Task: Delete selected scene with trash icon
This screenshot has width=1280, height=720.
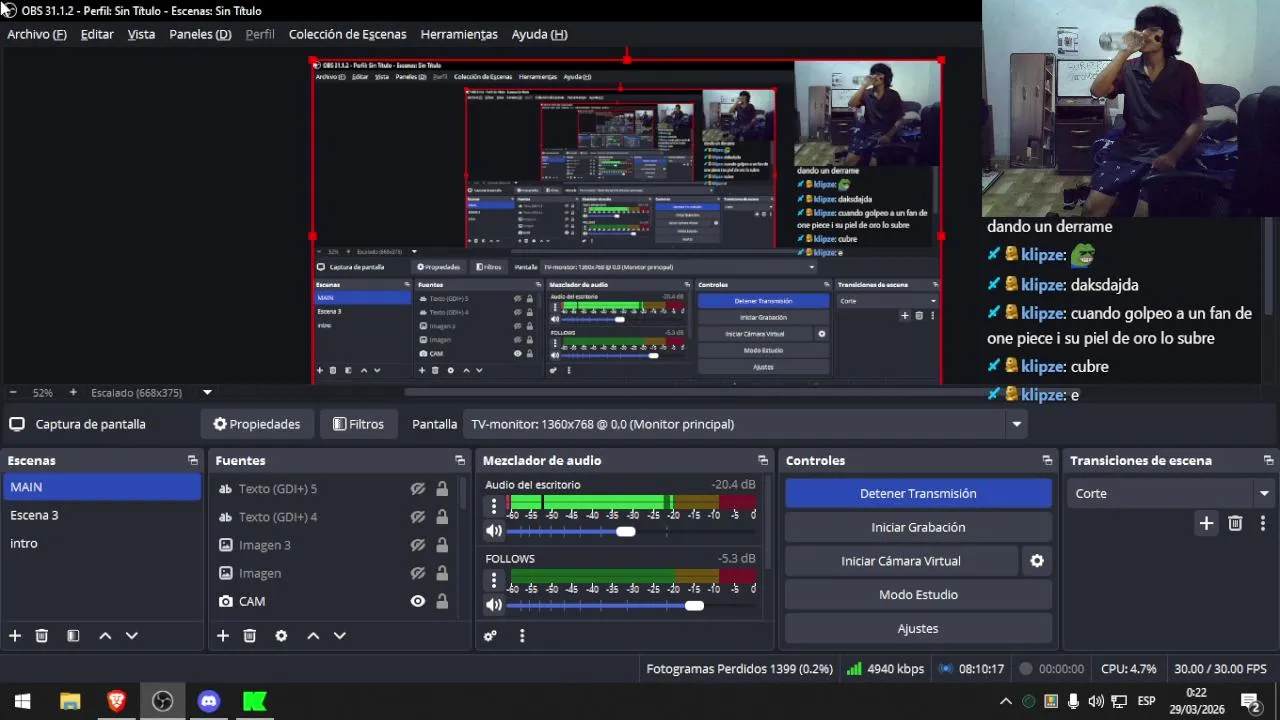Action: (x=42, y=636)
